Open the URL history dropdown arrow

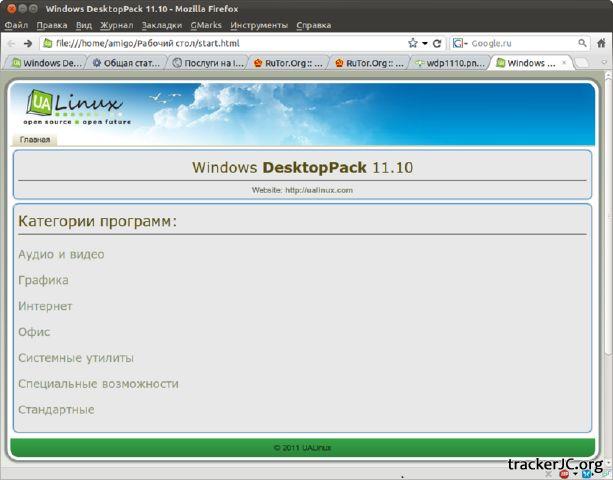click(424, 44)
